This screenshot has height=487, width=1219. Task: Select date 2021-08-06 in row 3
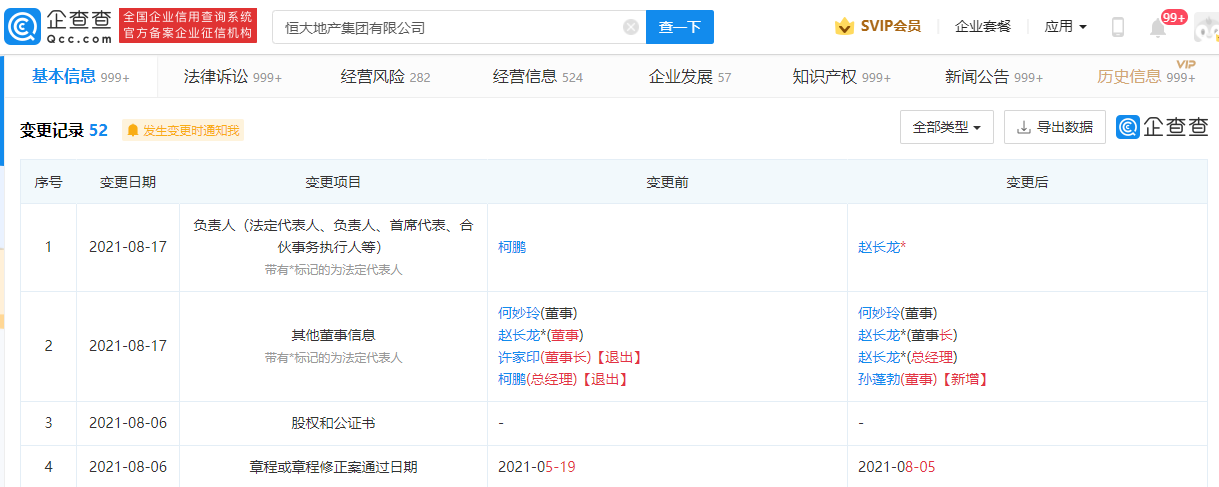coord(128,423)
